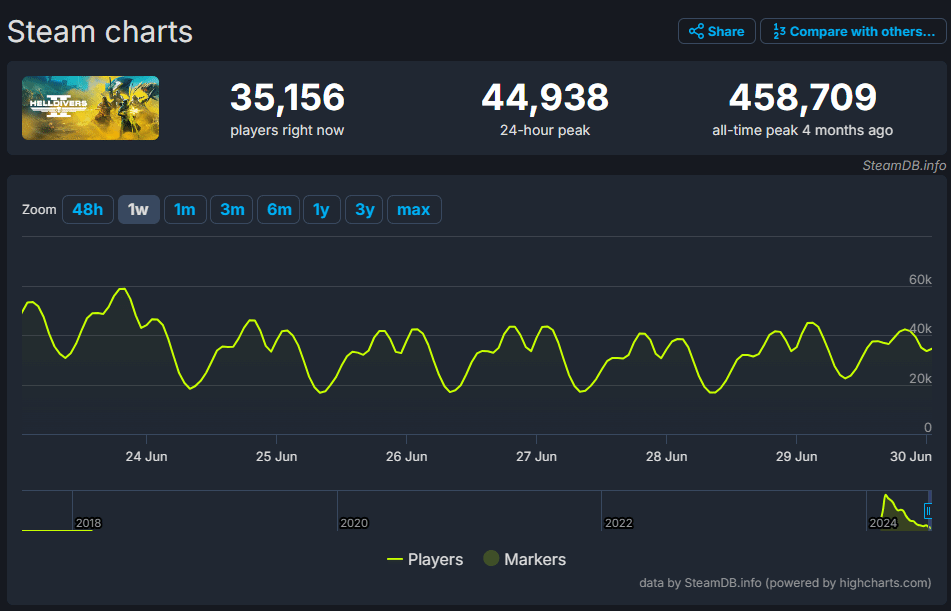Viewport: 951px width, 611px height.
Task: Select the 1w zoom range
Action: 138,209
